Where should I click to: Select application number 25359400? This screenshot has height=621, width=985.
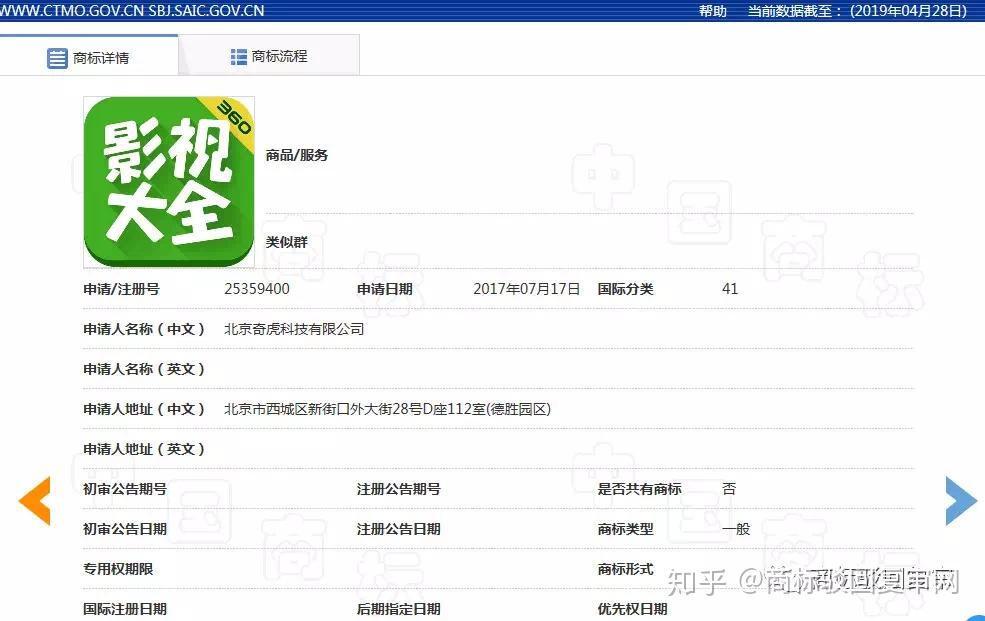tap(257, 289)
